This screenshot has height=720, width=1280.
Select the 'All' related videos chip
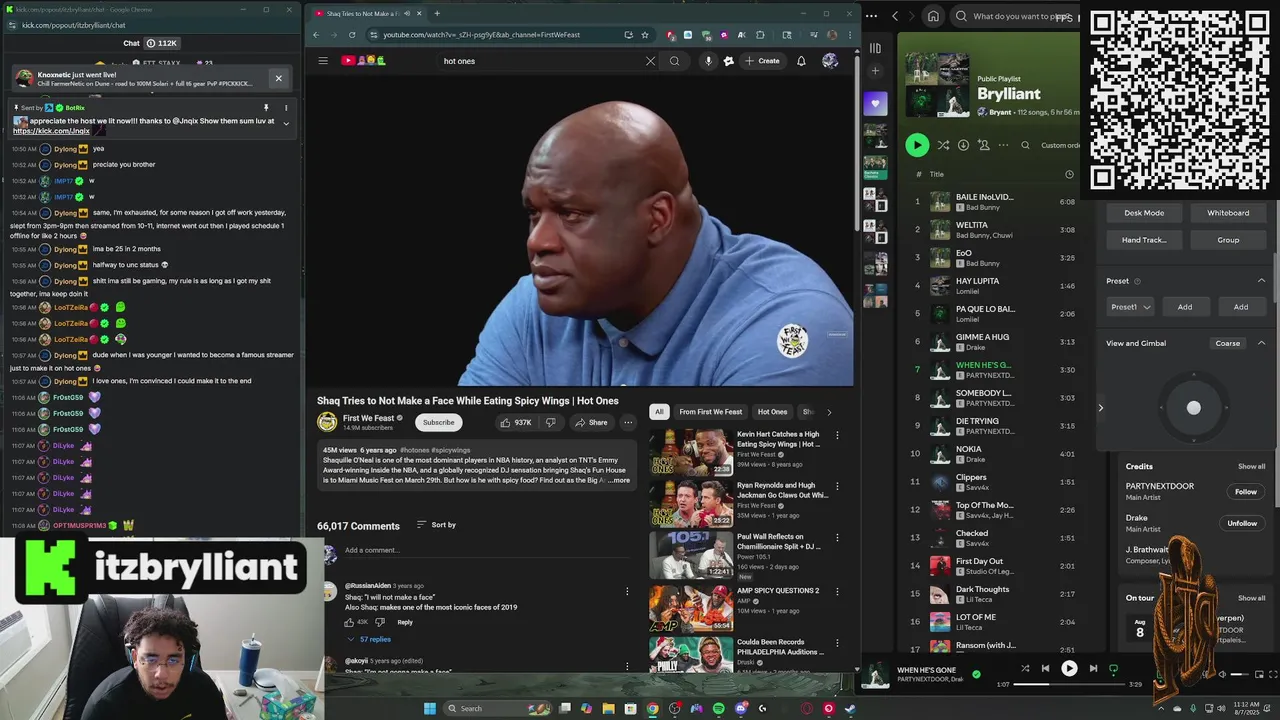(658, 412)
